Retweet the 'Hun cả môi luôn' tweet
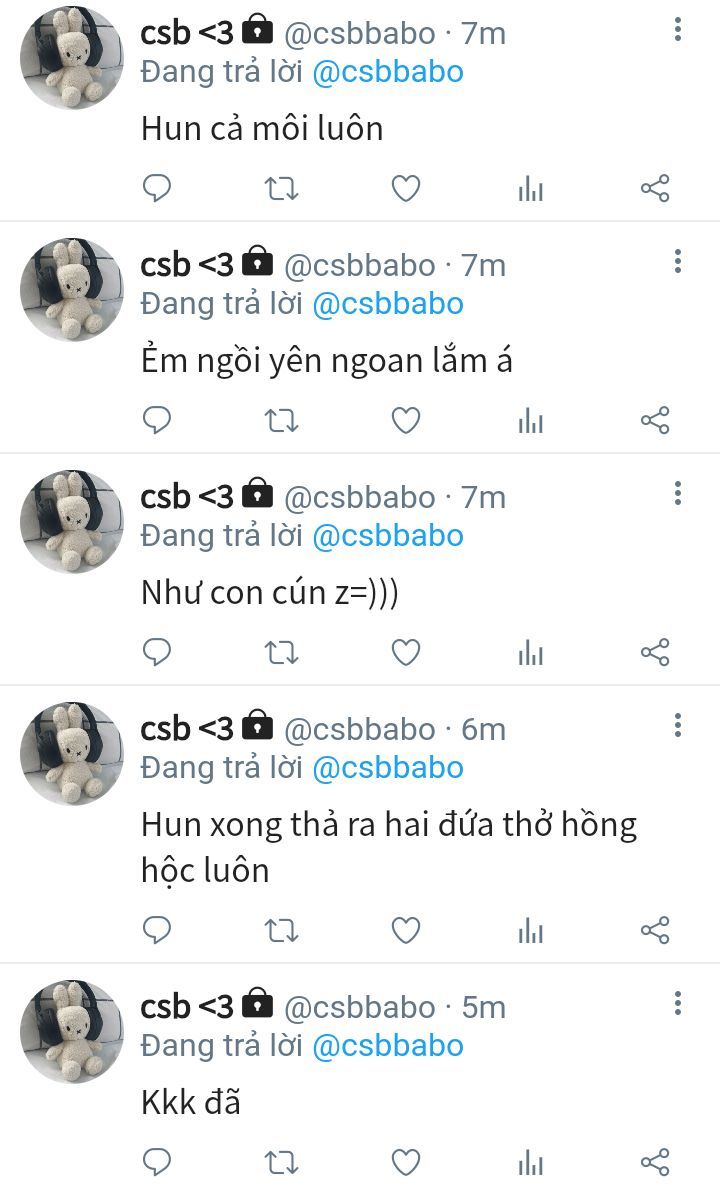 point(281,188)
